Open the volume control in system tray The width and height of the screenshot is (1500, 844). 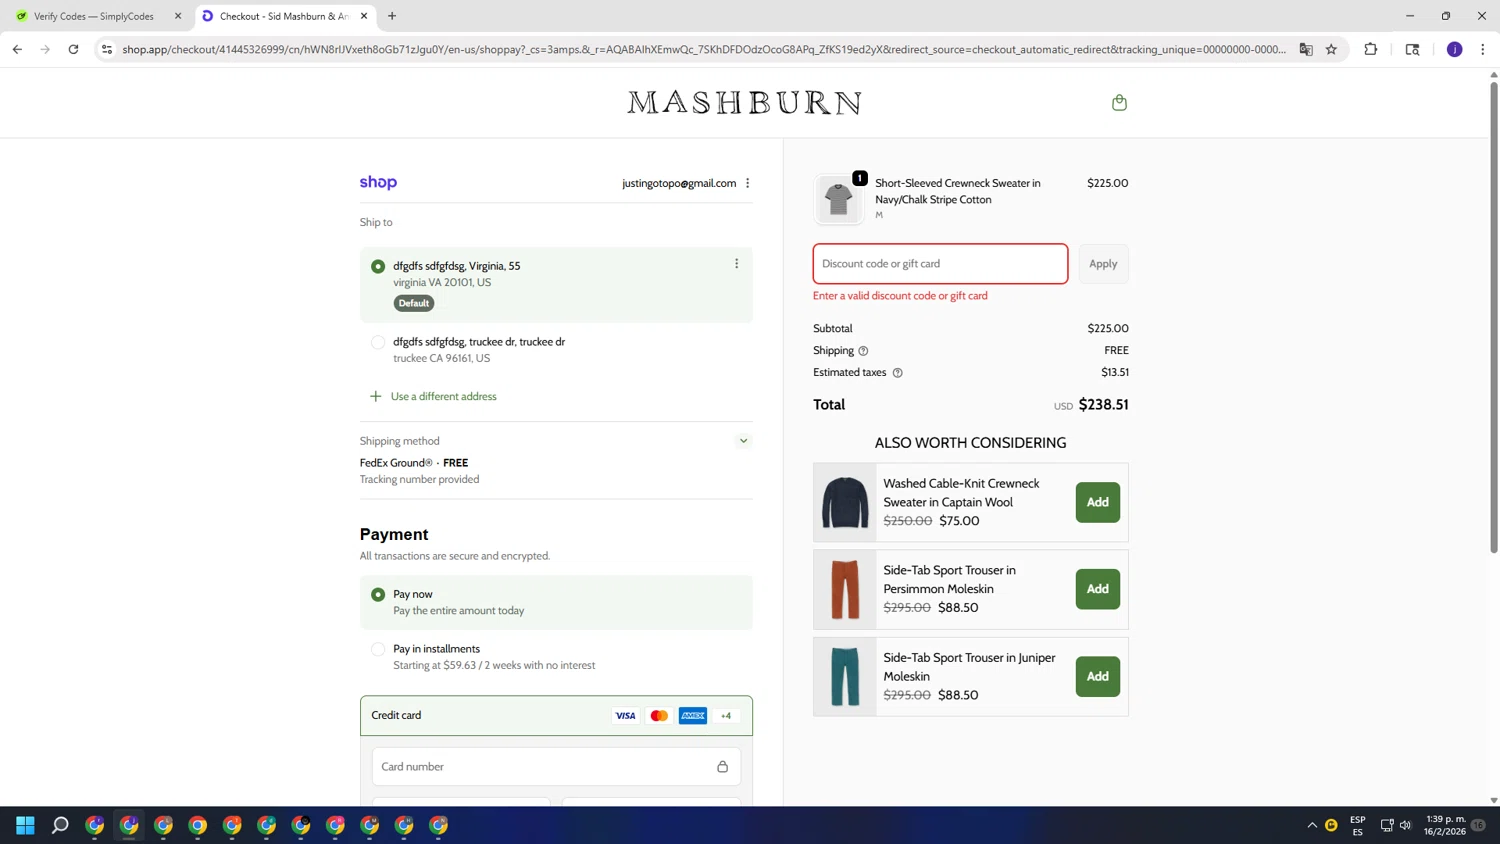click(1405, 825)
